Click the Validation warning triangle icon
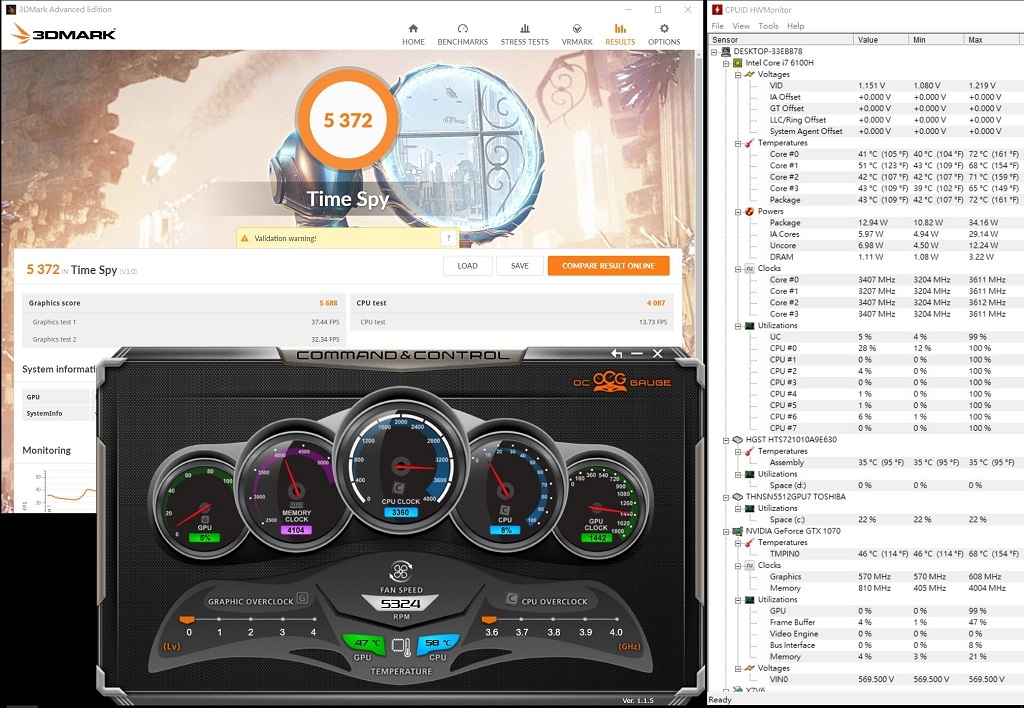This screenshot has height=708, width=1024. tap(245, 238)
